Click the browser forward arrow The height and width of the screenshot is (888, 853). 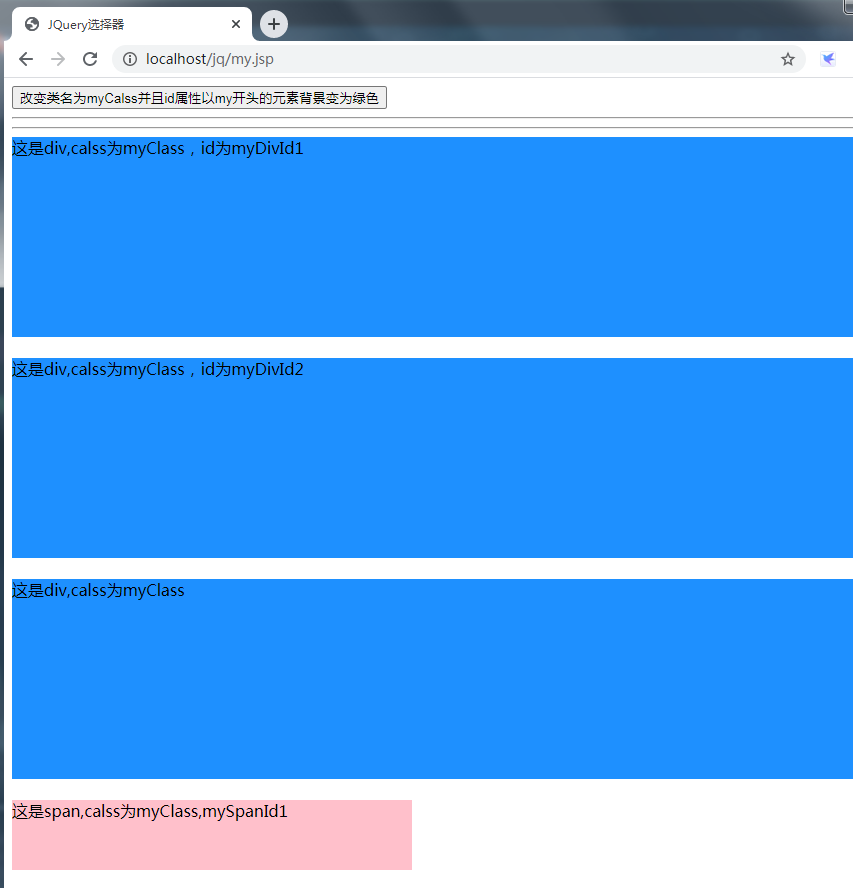(58, 59)
